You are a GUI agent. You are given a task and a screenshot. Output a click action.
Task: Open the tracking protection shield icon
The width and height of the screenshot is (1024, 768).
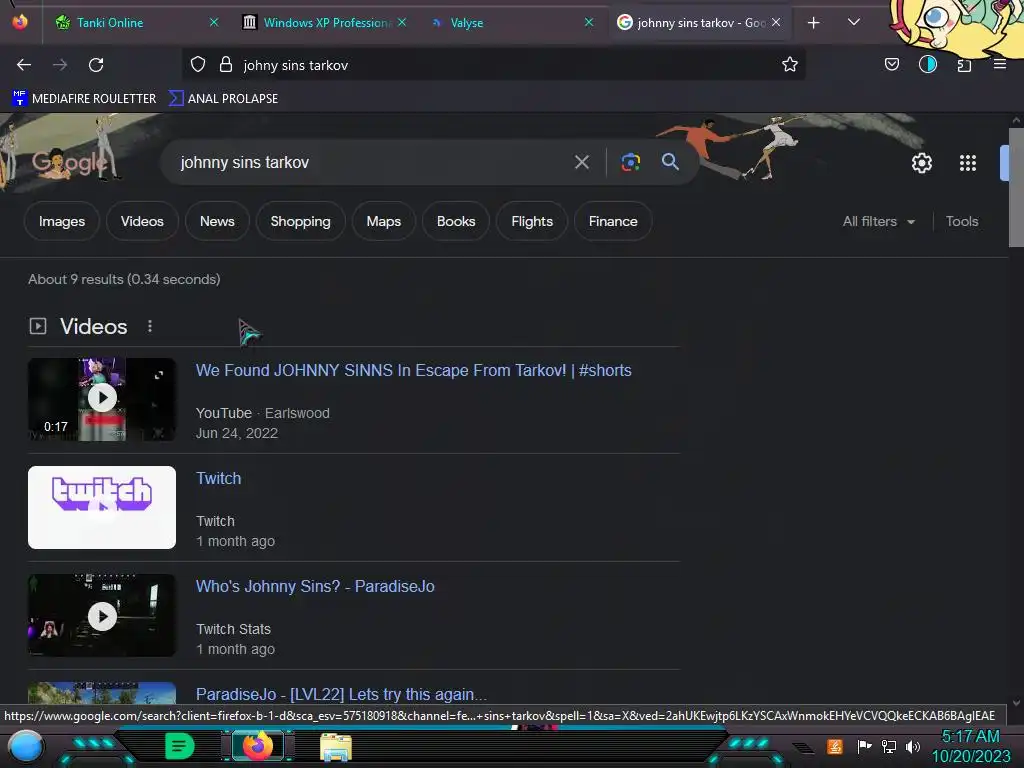198,65
